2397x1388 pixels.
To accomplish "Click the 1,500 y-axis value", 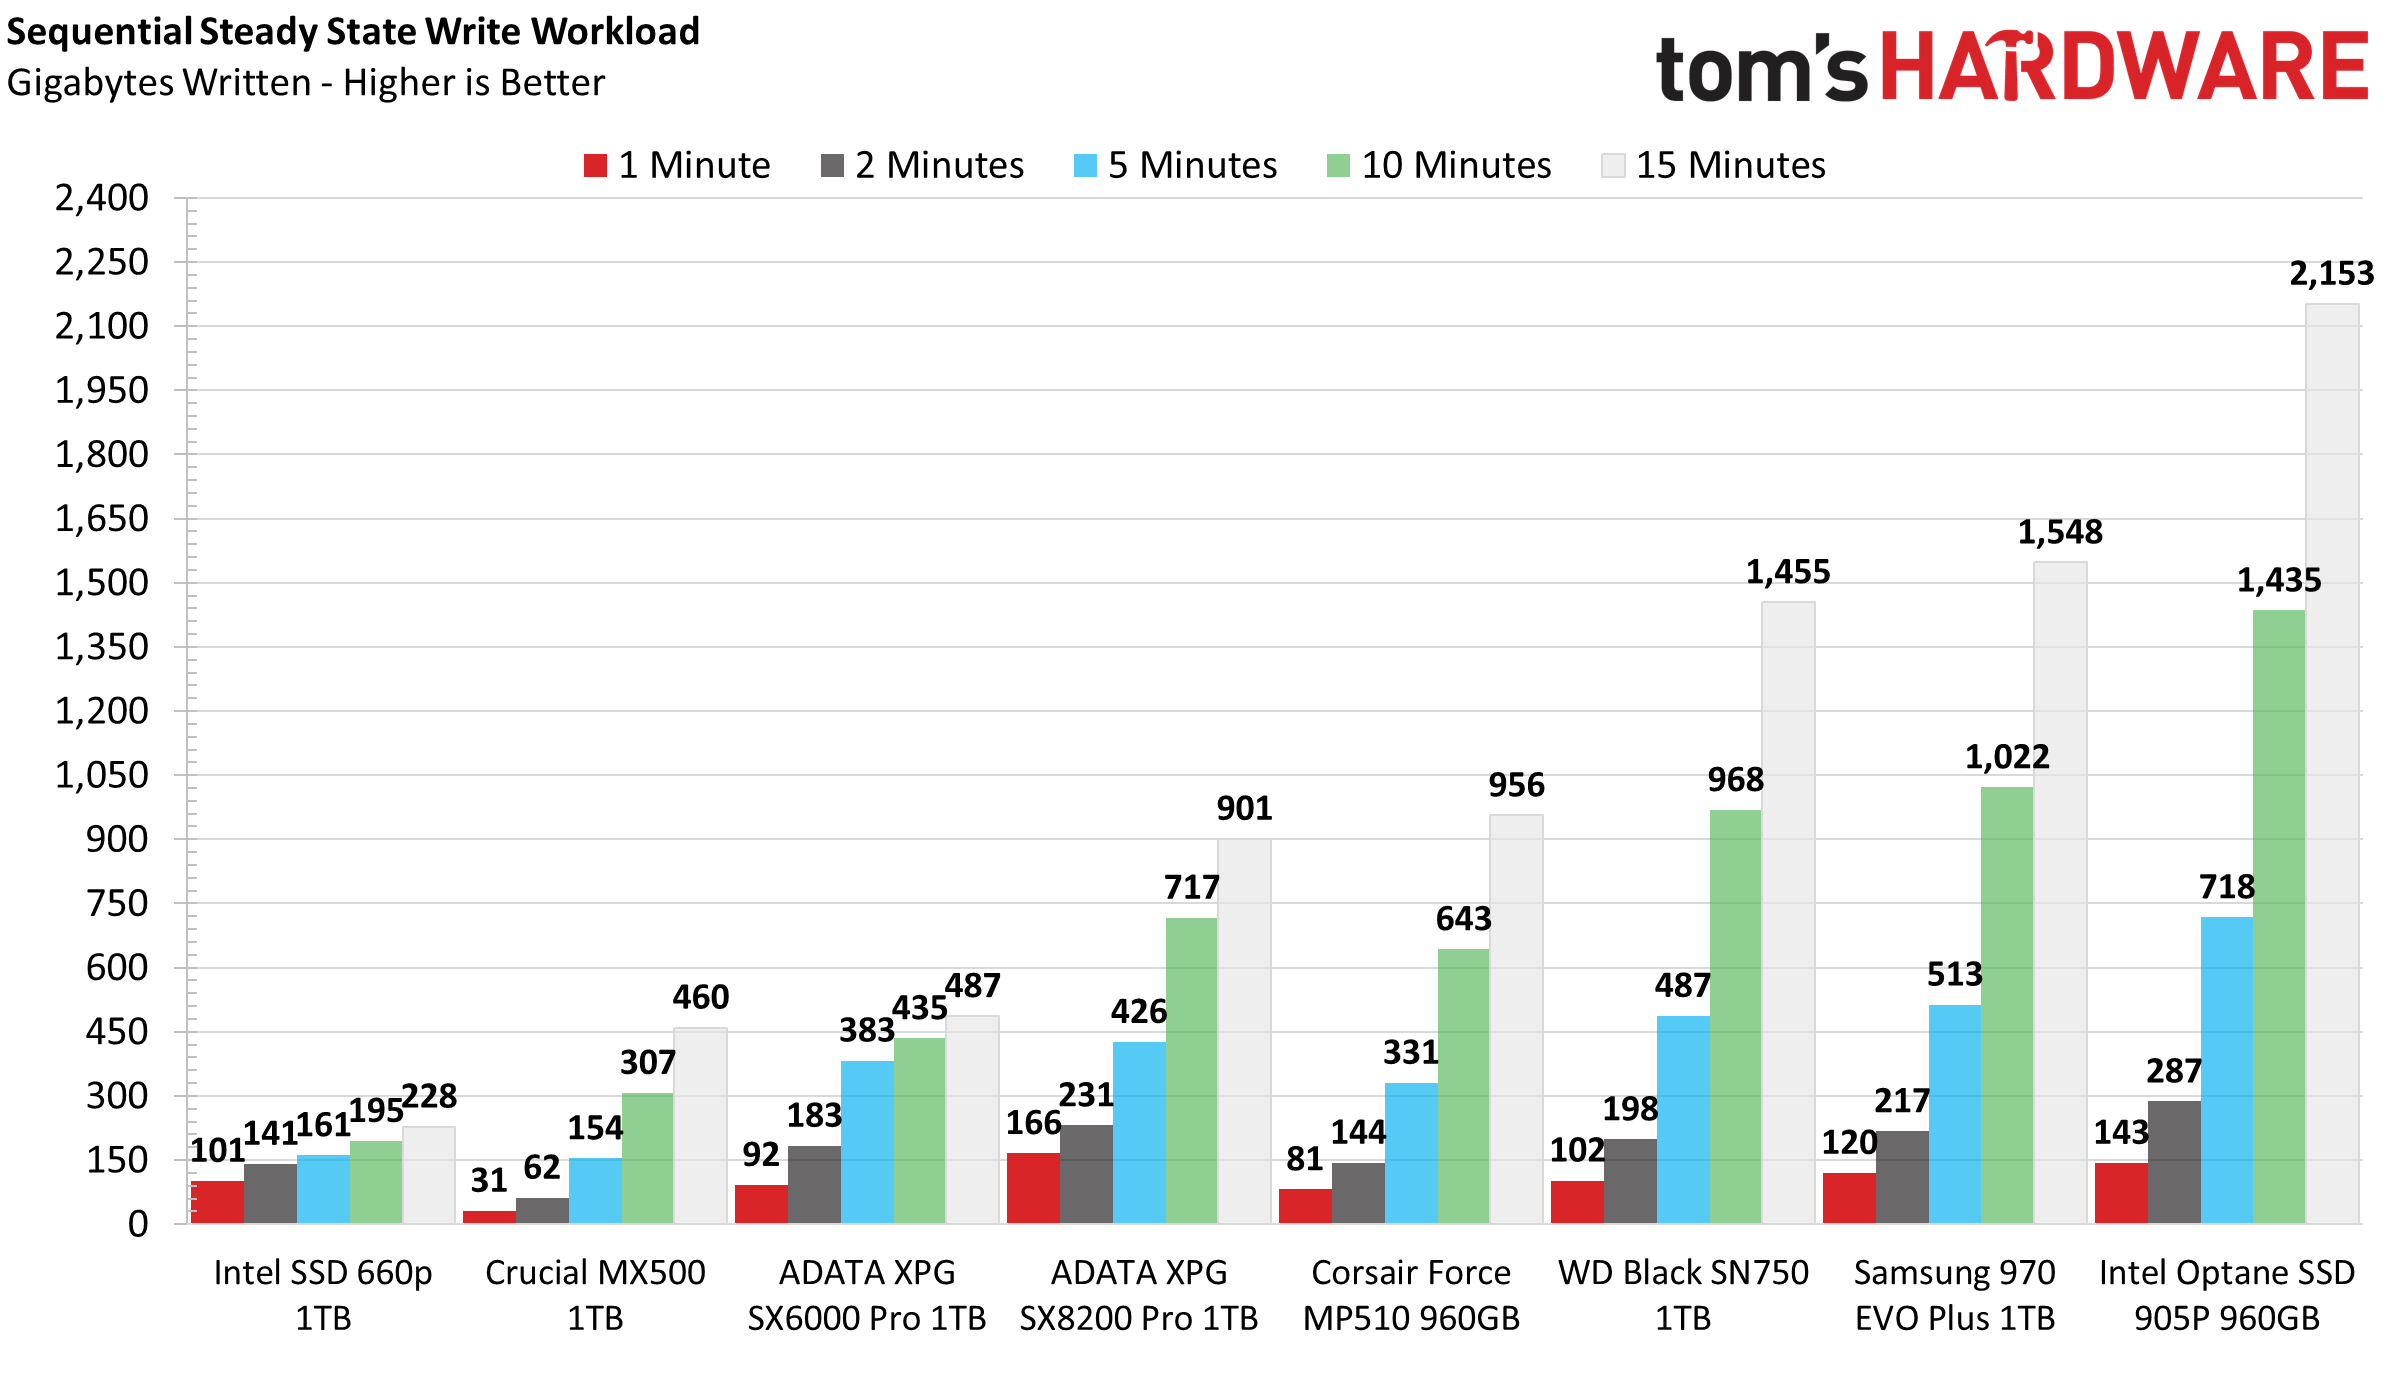I will point(101,583).
